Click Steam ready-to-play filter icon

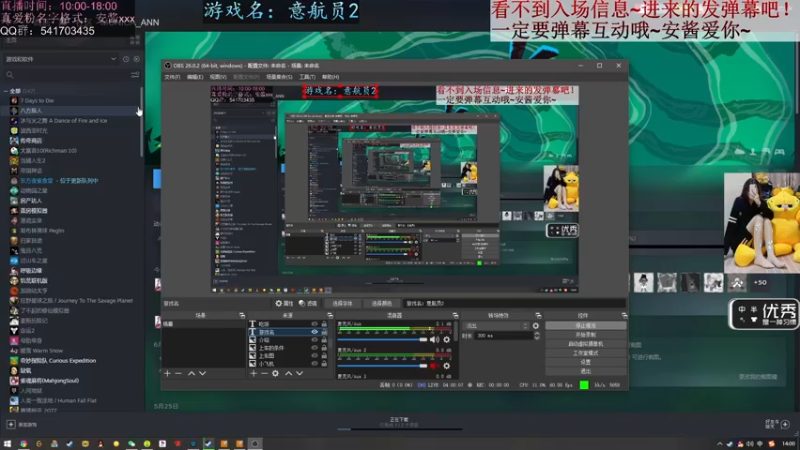pos(136,59)
